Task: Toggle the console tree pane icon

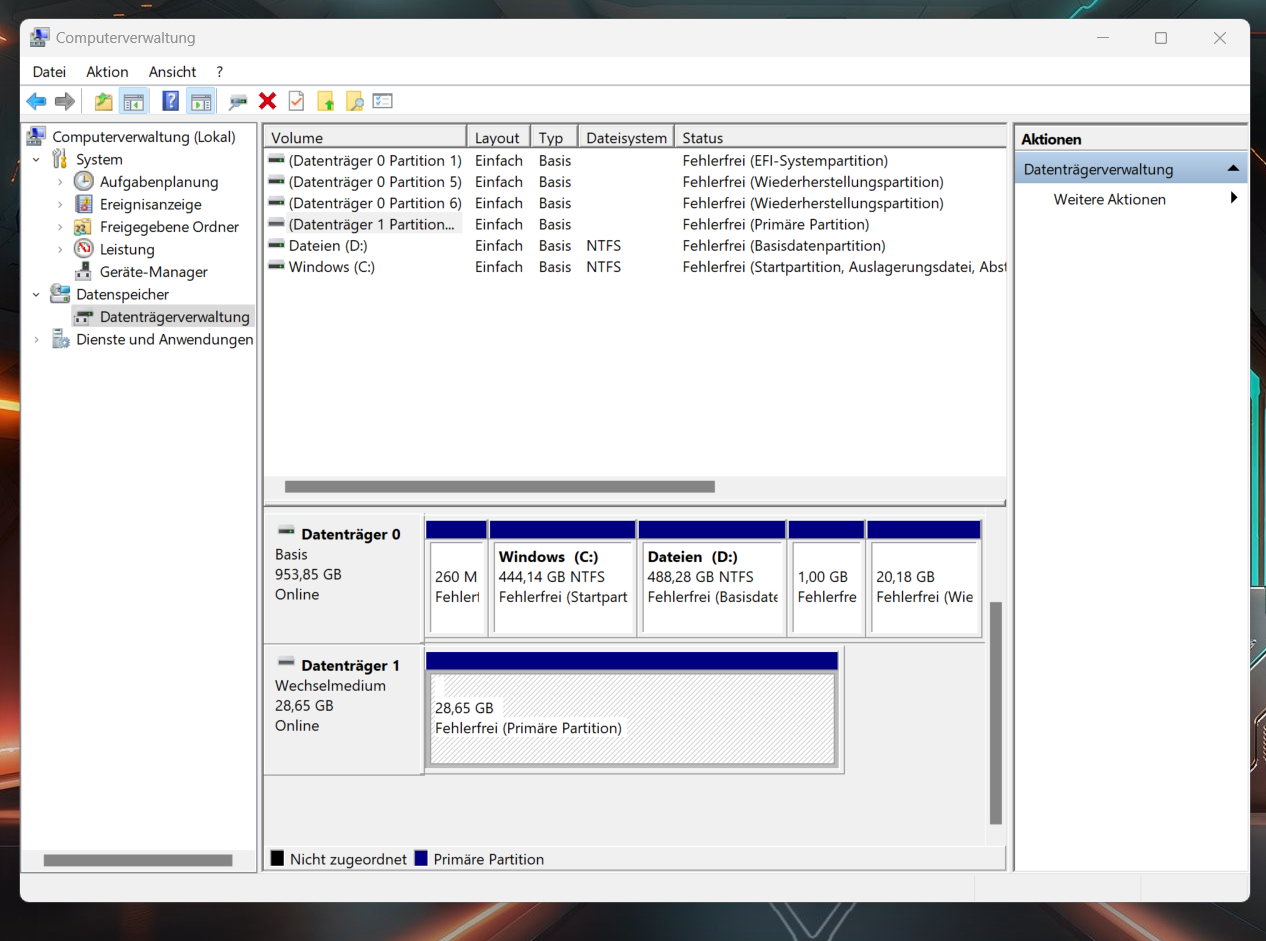Action: tap(132, 100)
